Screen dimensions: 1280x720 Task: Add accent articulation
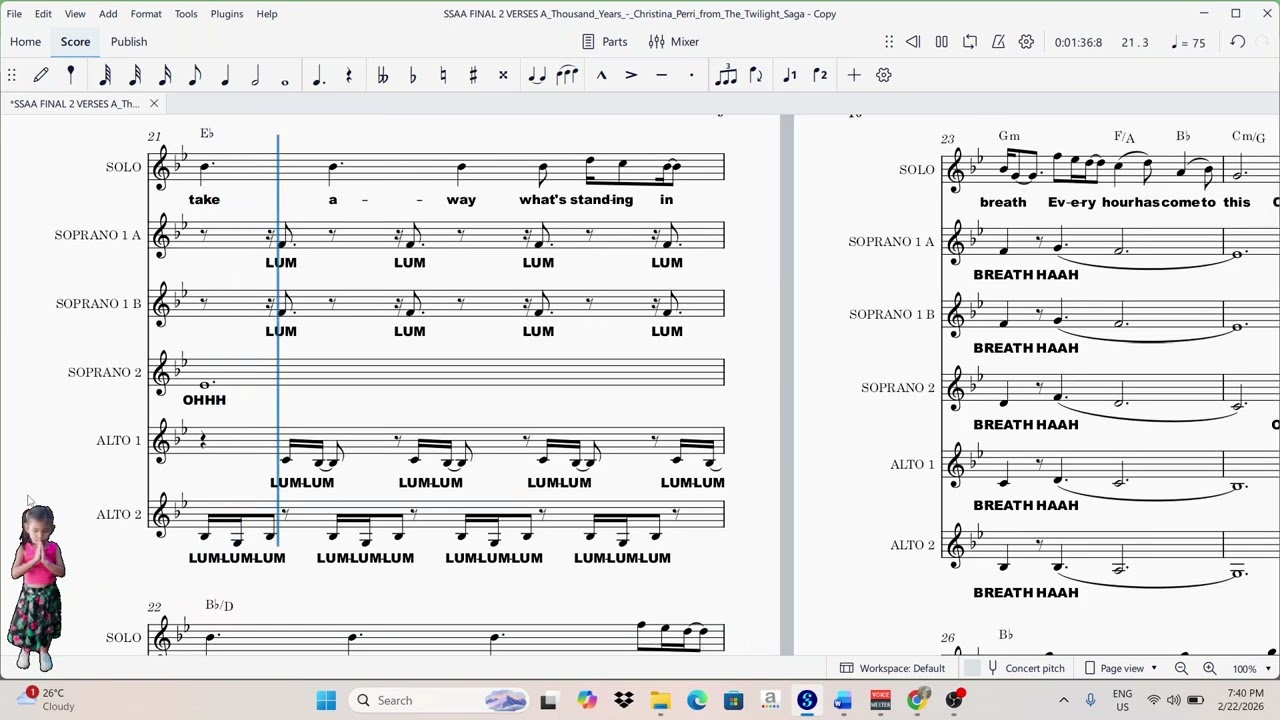[631, 75]
